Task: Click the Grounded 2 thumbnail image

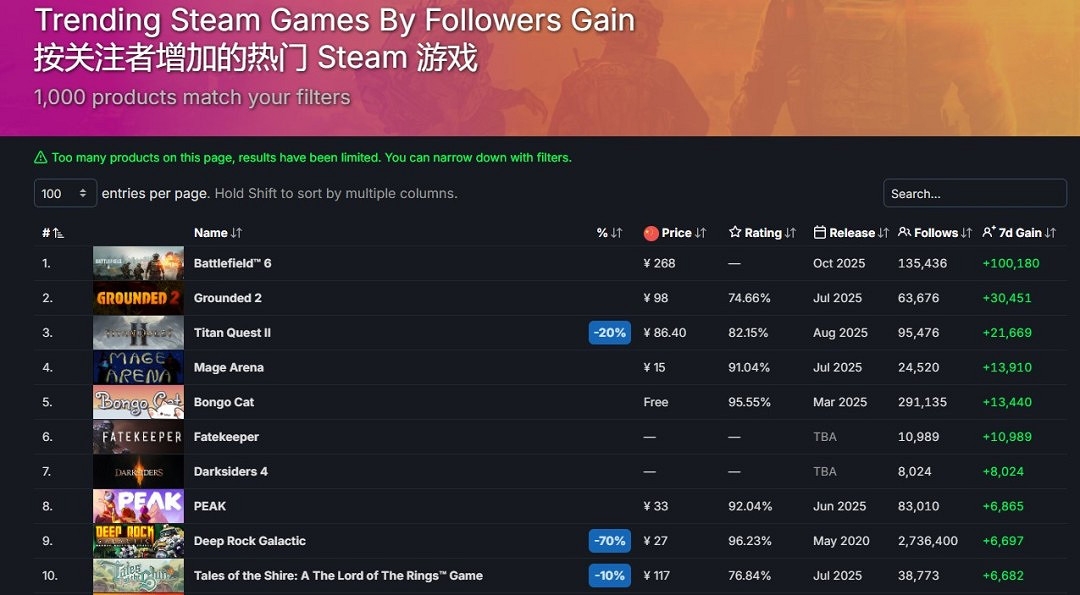Action: 138,298
